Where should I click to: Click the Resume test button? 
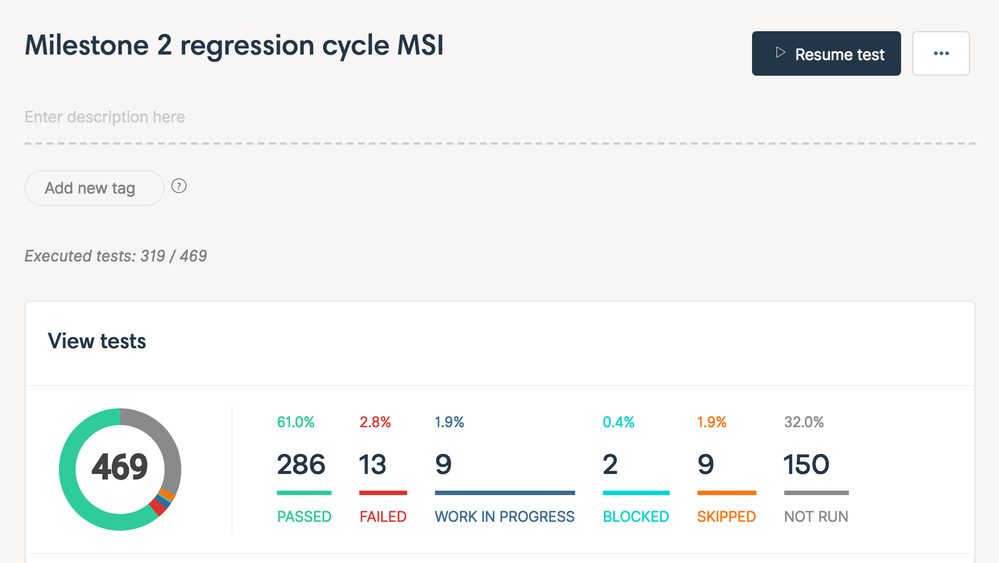click(826, 54)
